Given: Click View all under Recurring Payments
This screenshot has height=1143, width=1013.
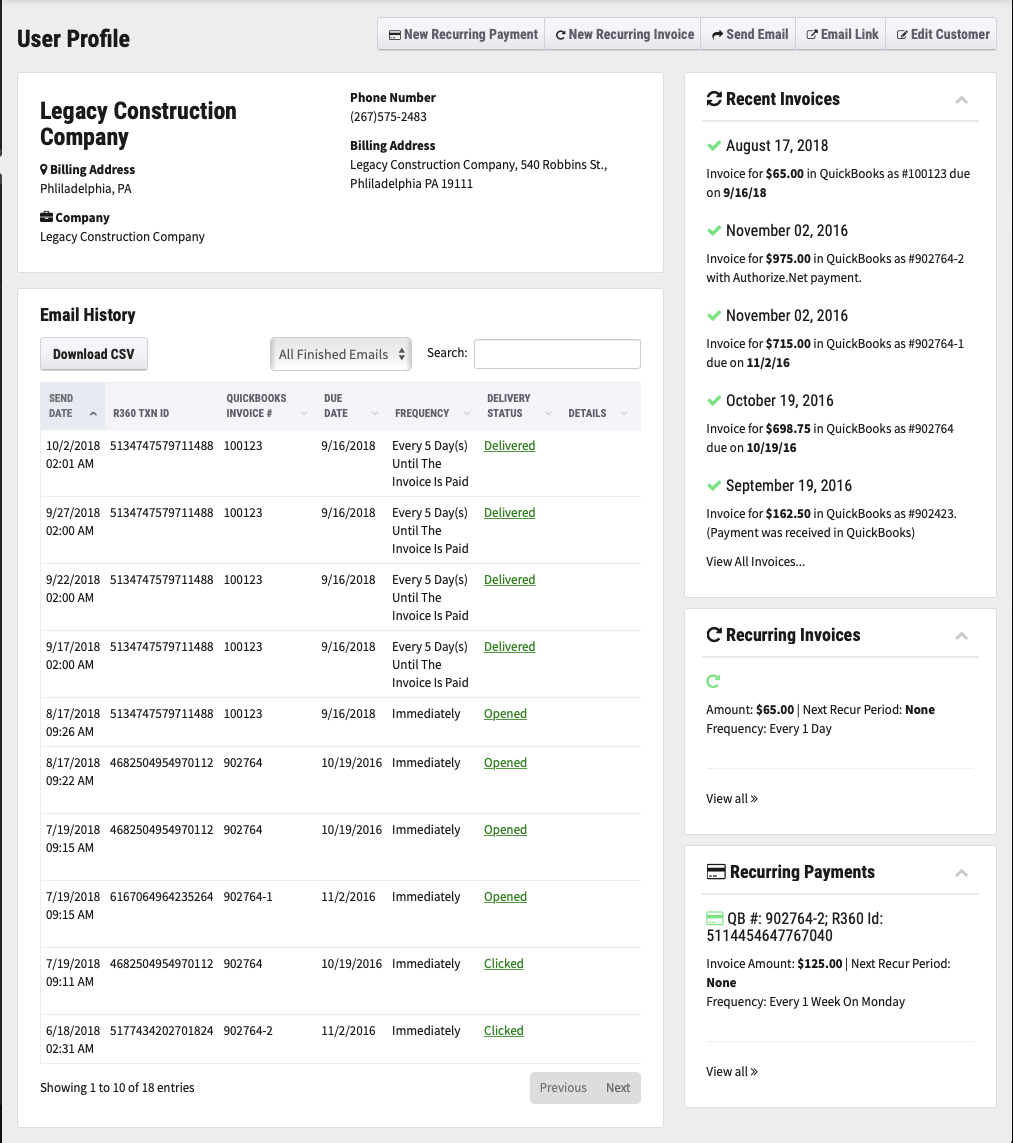Looking at the screenshot, I should pos(732,1072).
